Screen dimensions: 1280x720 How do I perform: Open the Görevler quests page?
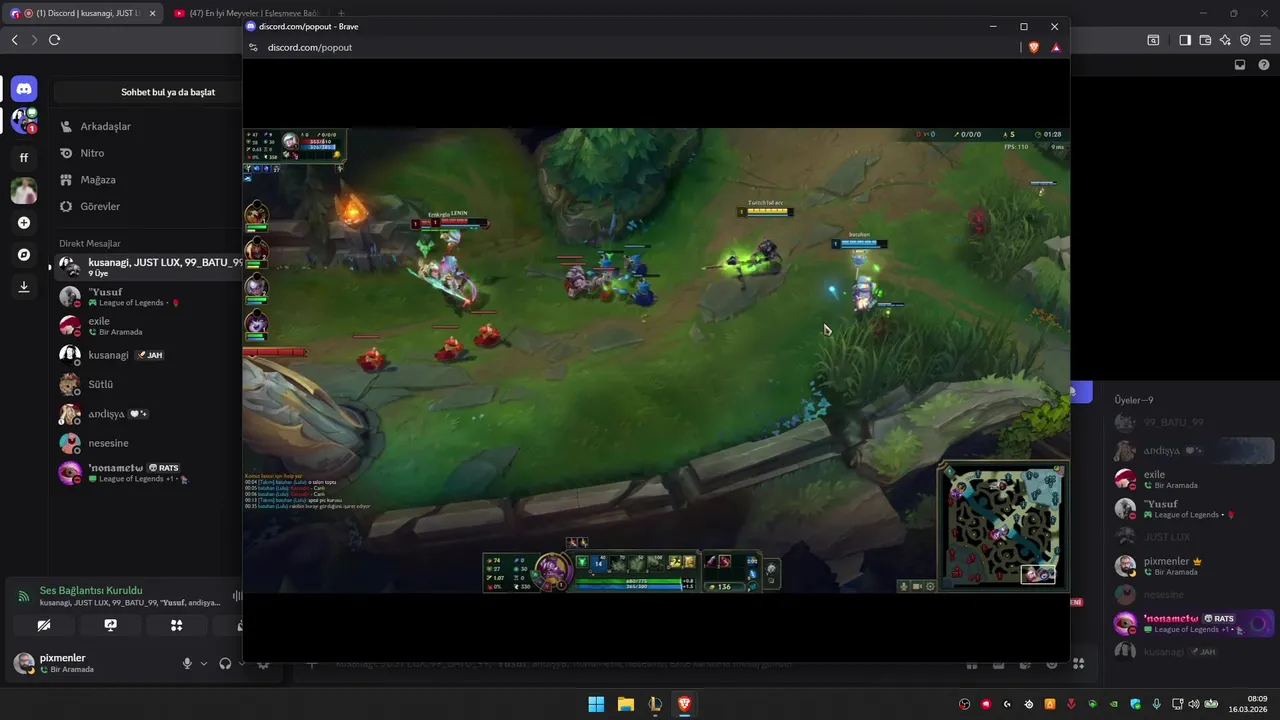click(148, 206)
